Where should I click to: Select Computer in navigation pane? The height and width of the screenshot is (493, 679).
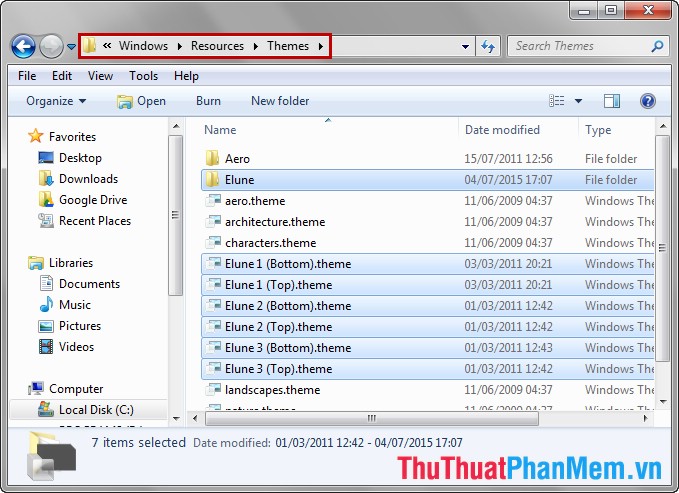tap(65, 389)
